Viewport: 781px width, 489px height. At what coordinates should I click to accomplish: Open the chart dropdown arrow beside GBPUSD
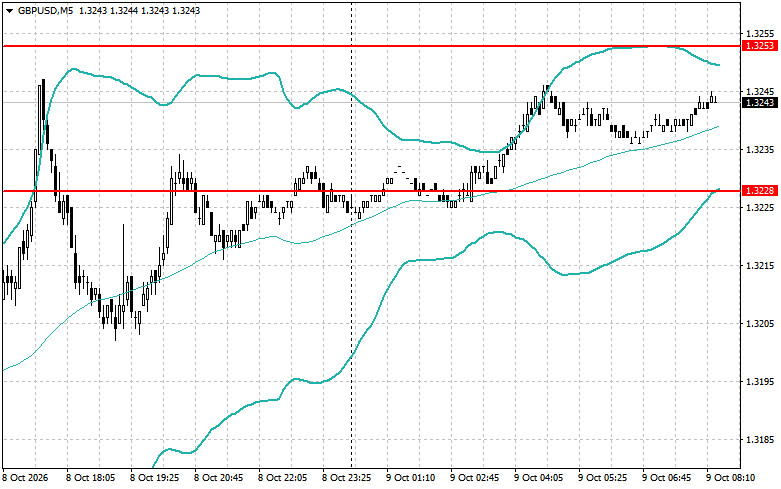pos(9,10)
